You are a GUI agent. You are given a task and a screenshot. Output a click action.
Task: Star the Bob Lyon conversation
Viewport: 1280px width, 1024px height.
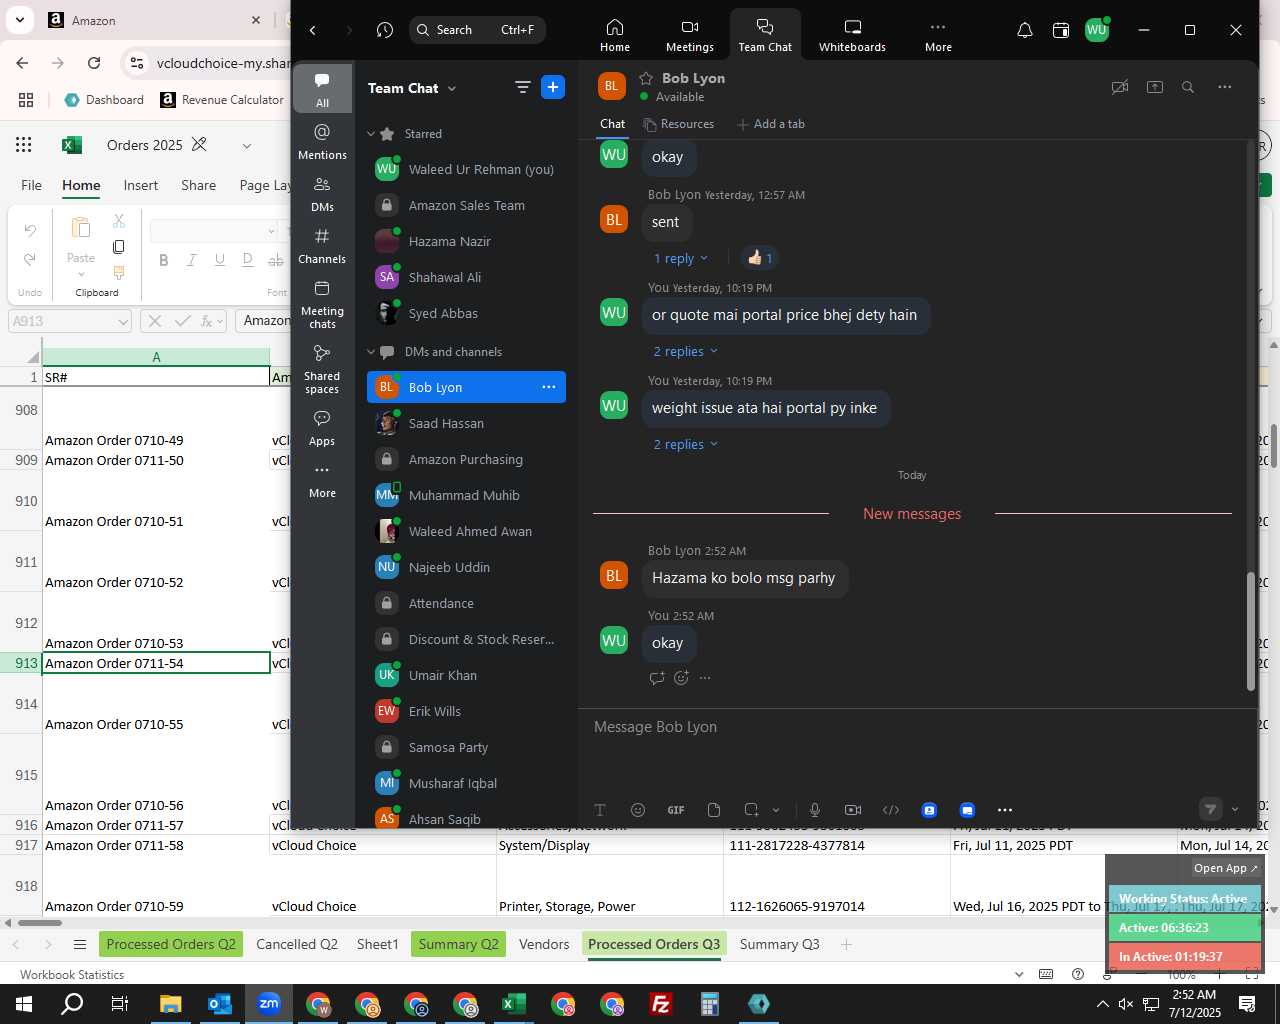tap(646, 78)
